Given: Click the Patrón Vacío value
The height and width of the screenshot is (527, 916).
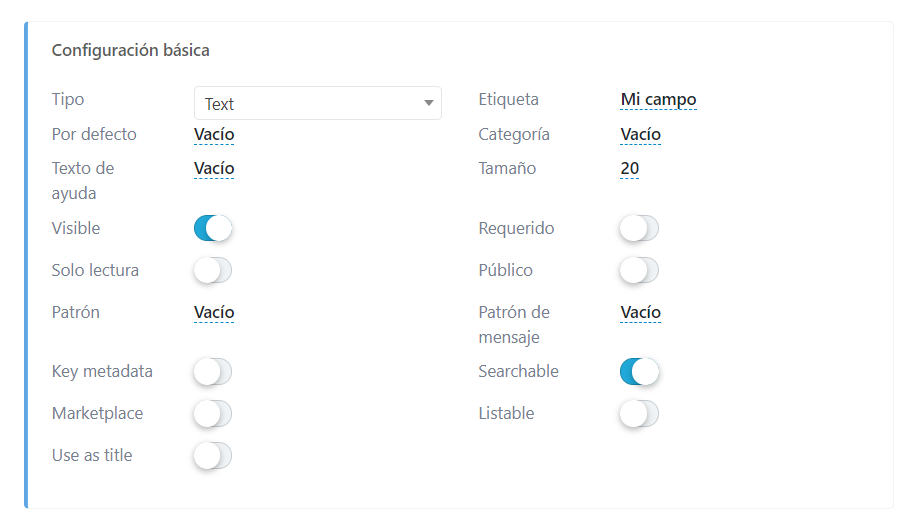Looking at the screenshot, I should (x=214, y=313).
